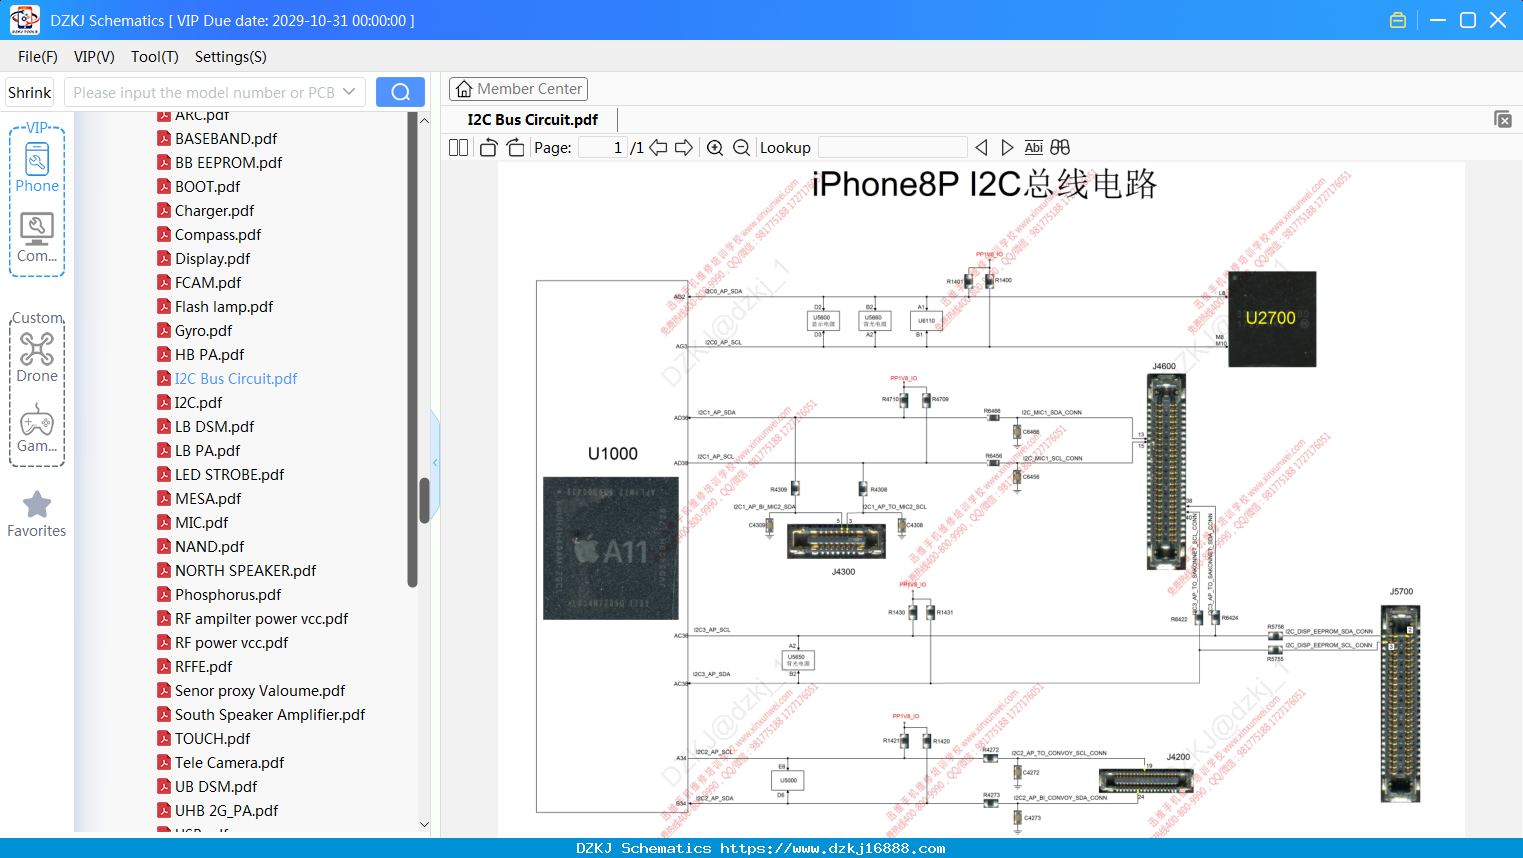Open the Tool(T) menu

point(155,57)
